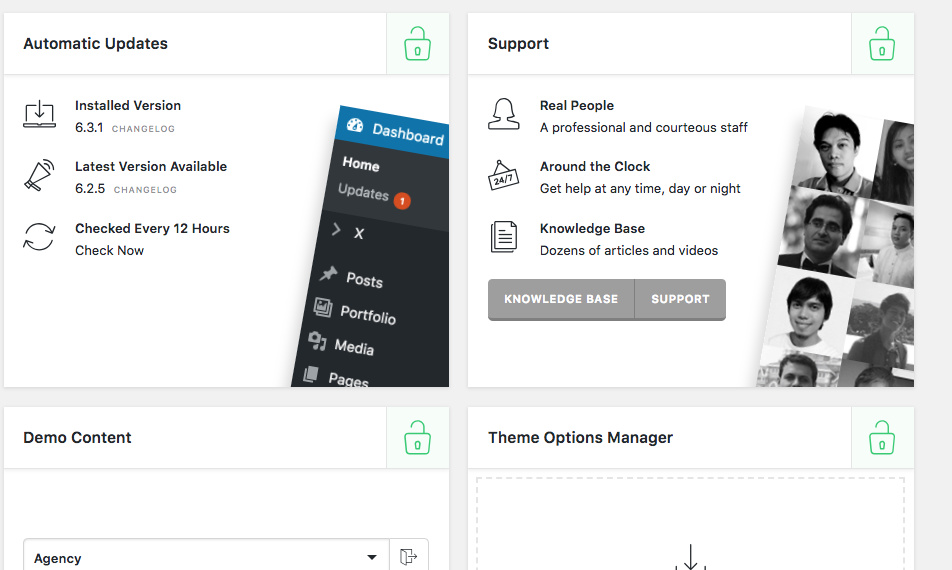Screen dimensions: 952x570
Task: Click the Theme Options import drop area
Action: pos(690,525)
